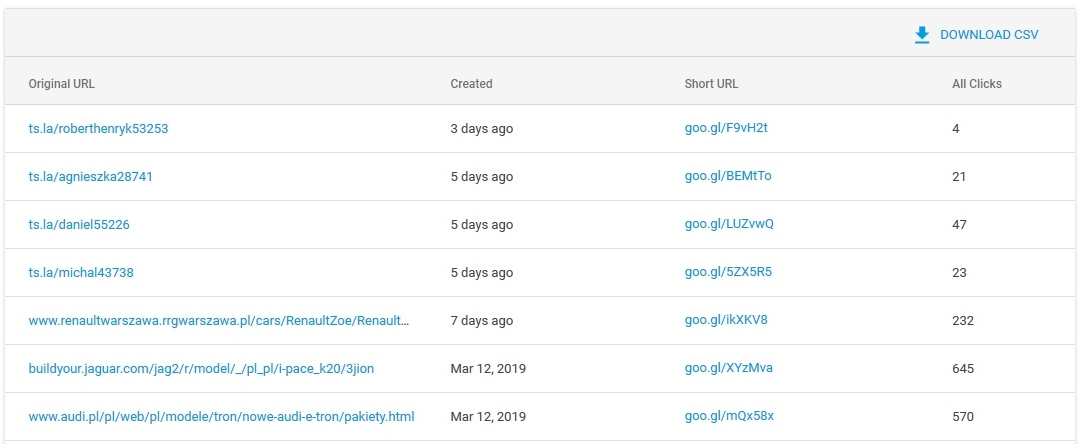Screen dimensions: 1081x444
Task: Click the DOWNLOAD CSV button
Action: [x=976, y=35]
